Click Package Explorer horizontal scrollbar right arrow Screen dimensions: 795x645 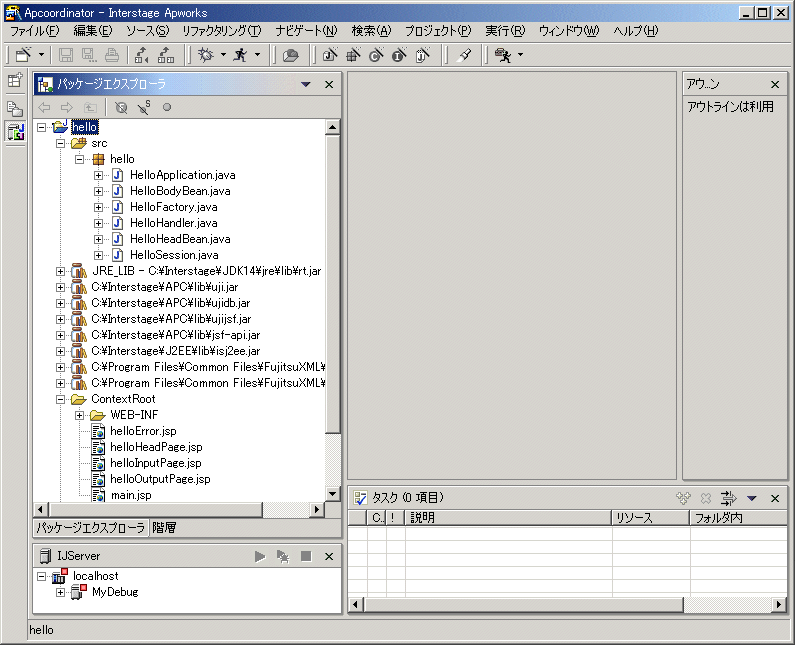(317, 509)
